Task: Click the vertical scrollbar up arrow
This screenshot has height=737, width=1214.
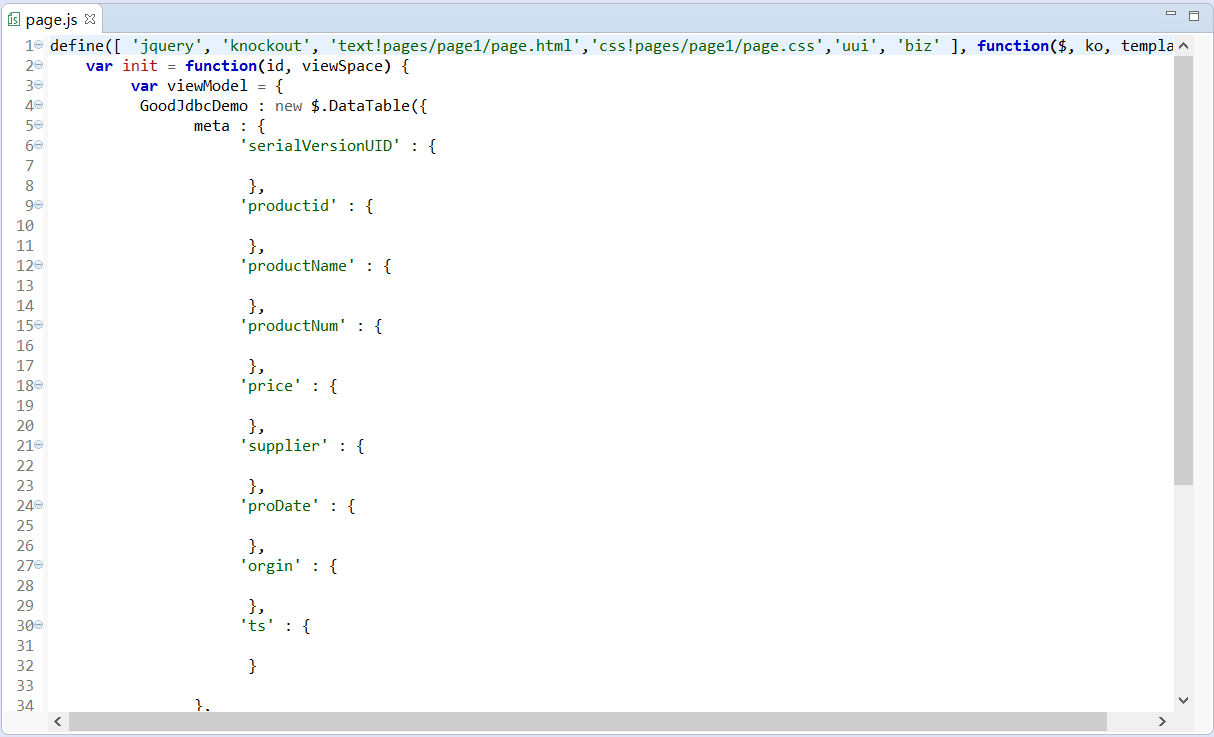Action: click(1183, 46)
